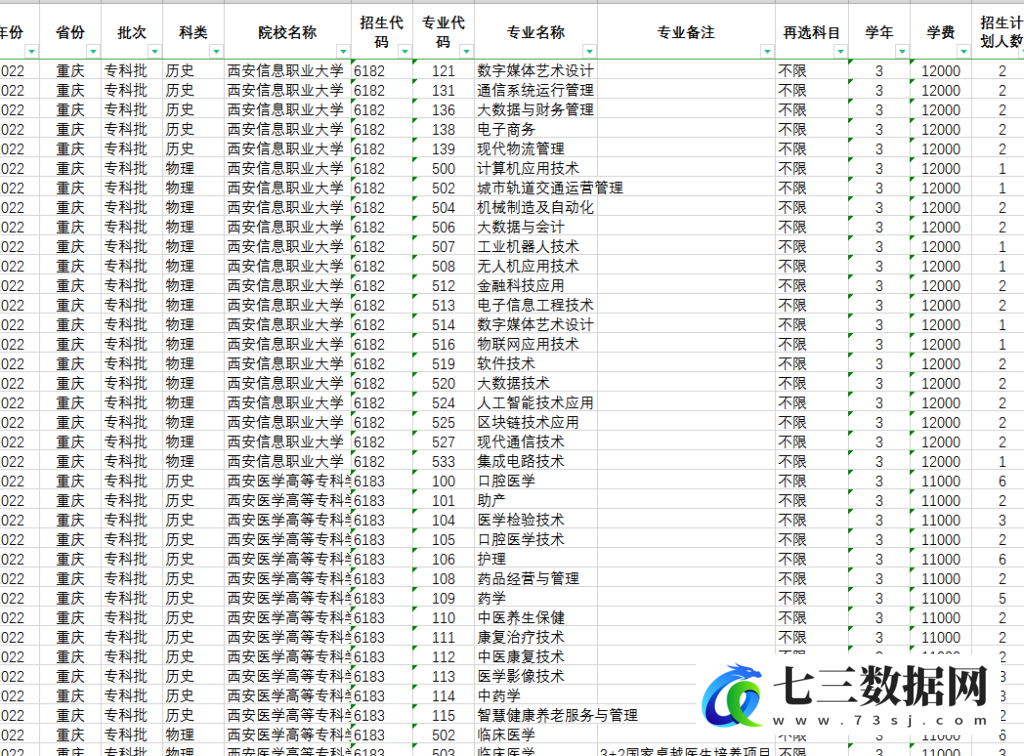Select the 软件技术 cell
This screenshot has width=1024, height=756.
coord(536,364)
